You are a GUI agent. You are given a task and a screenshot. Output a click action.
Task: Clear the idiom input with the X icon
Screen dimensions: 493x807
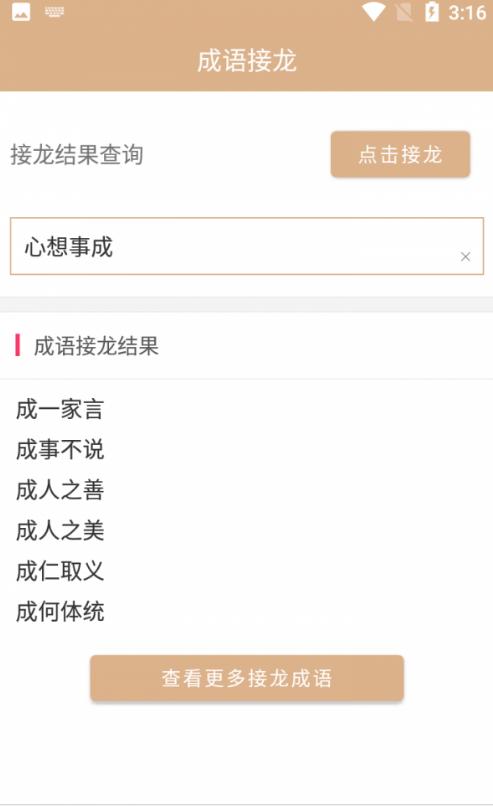[x=465, y=256]
